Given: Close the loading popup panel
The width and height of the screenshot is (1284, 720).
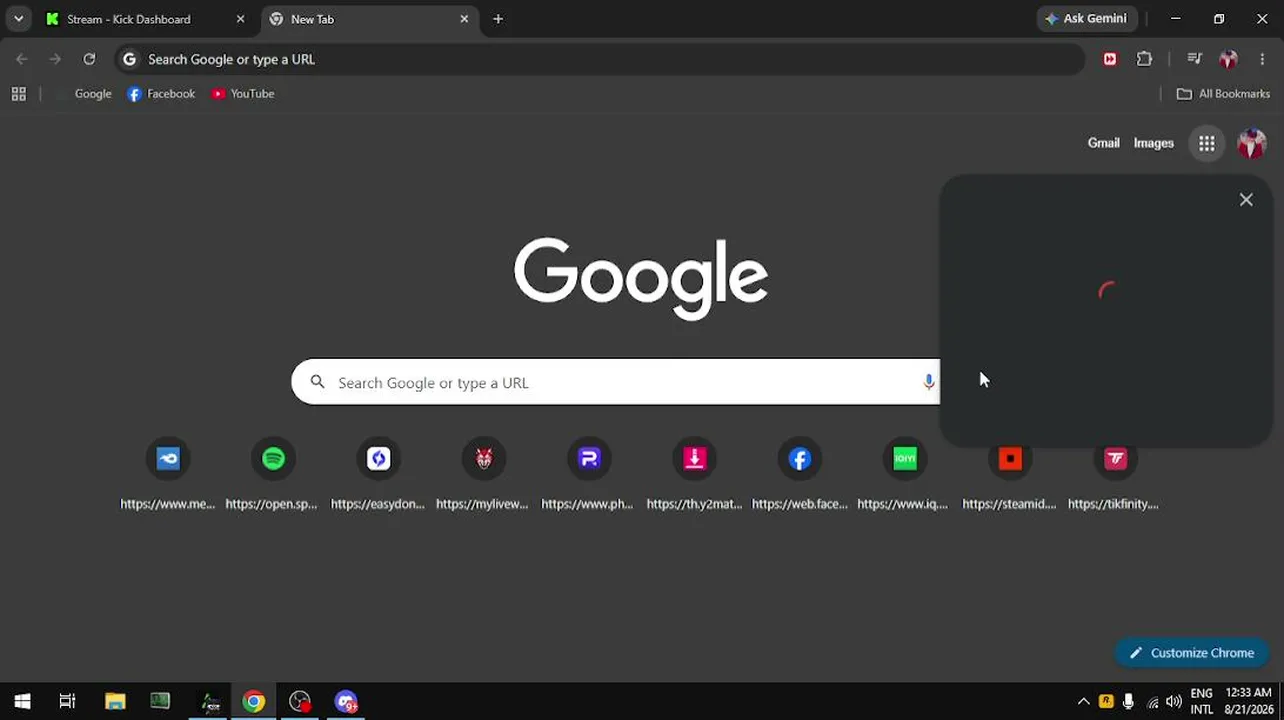Looking at the screenshot, I should (1246, 200).
